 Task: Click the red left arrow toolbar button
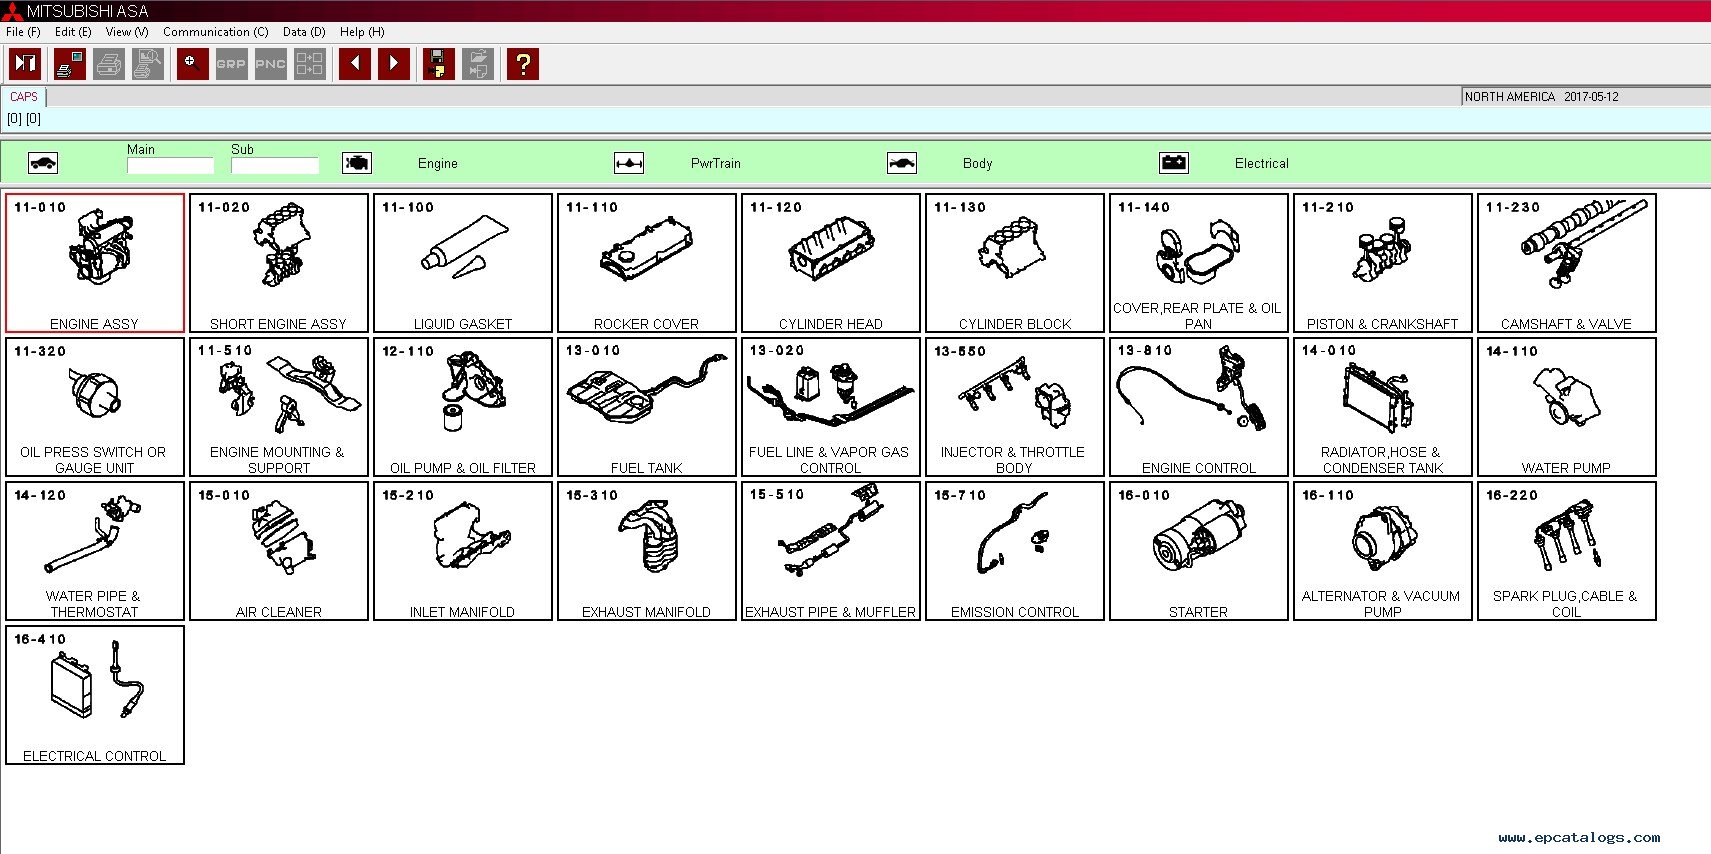[354, 64]
